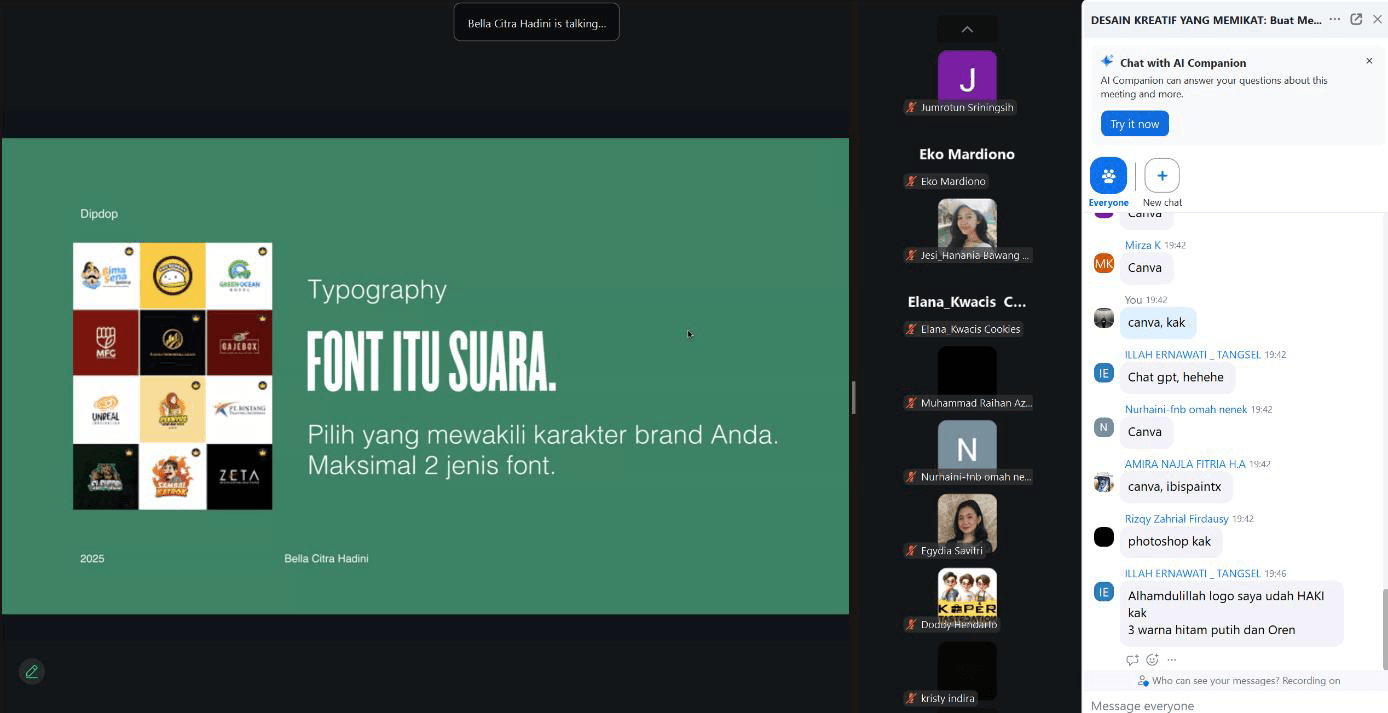The height and width of the screenshot is (713, 1388).
Task: Open the chat panel more options menu
Action: 1336,19
